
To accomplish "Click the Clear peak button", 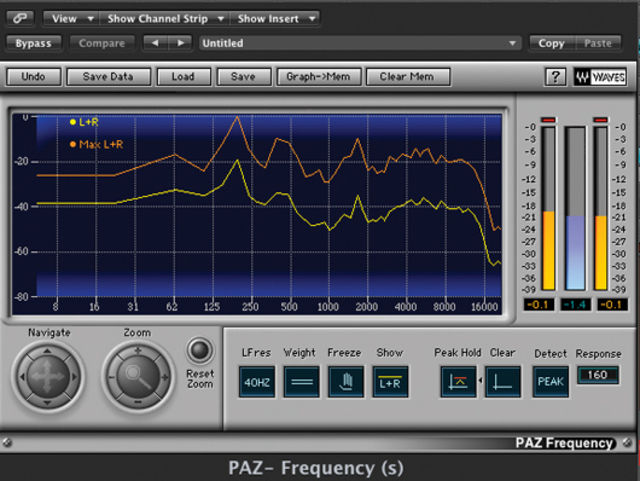I will click(x=503, y=382).
